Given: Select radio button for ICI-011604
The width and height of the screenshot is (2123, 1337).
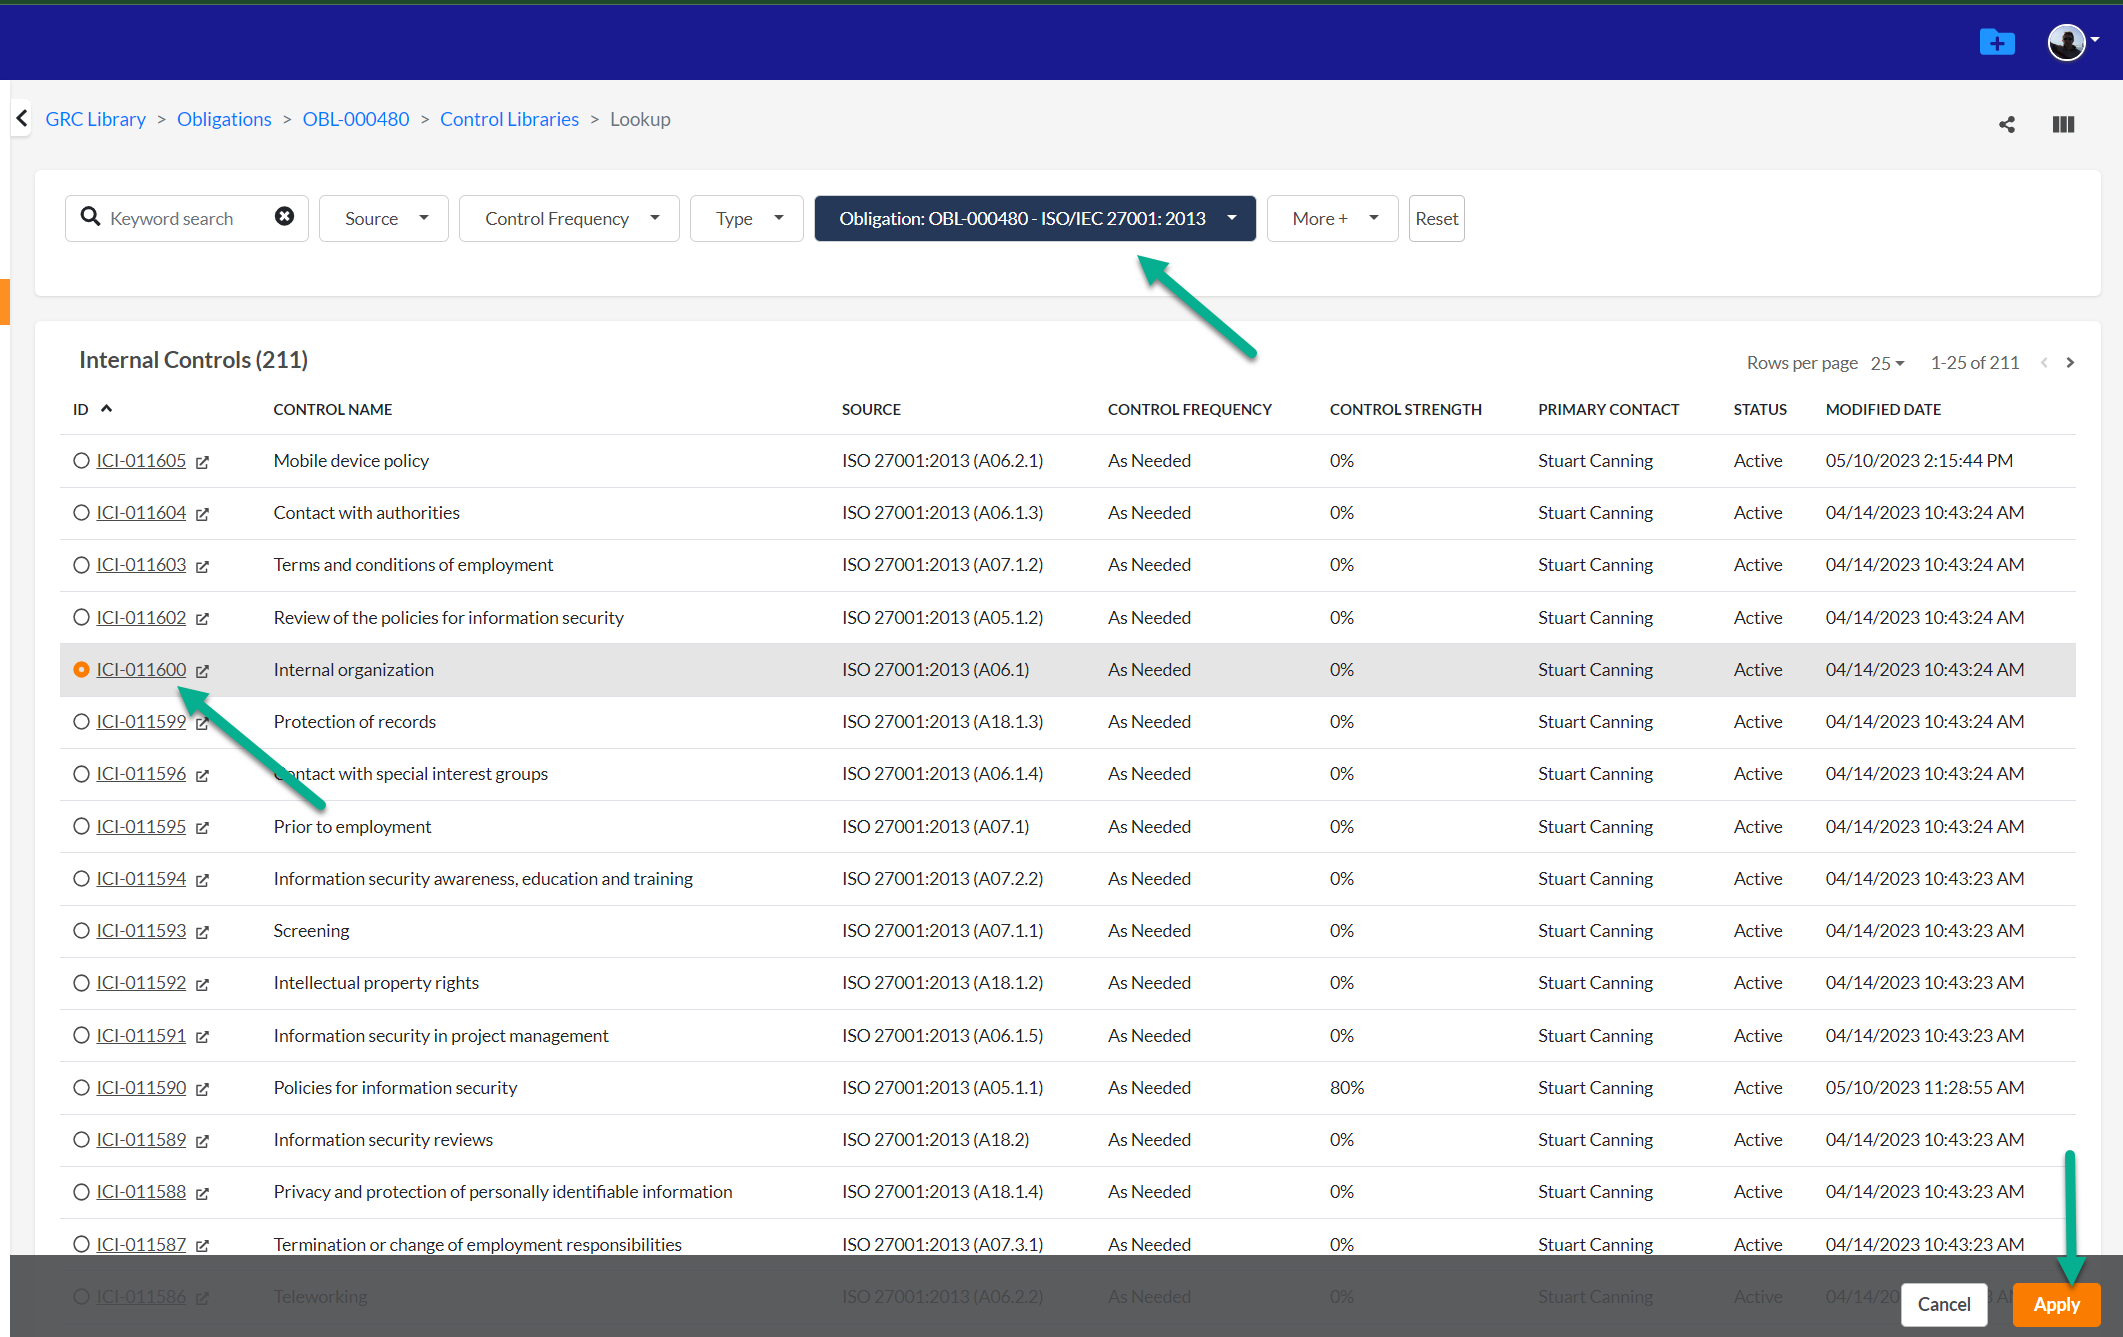Looking at the screenshot, I should (81, 513).
